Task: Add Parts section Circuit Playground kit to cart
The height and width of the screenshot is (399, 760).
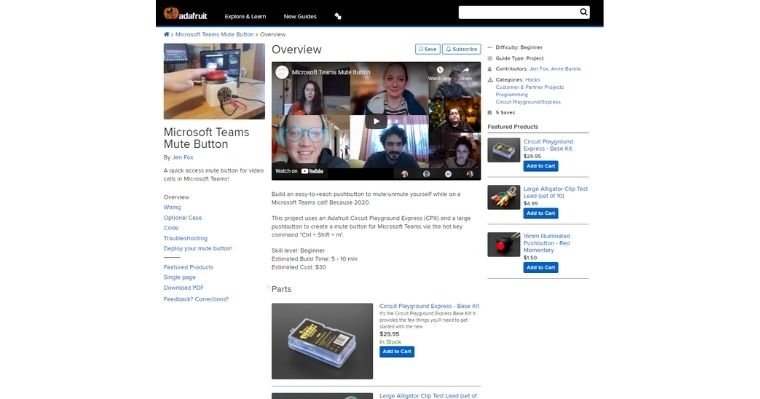Action: pos(396,351)
